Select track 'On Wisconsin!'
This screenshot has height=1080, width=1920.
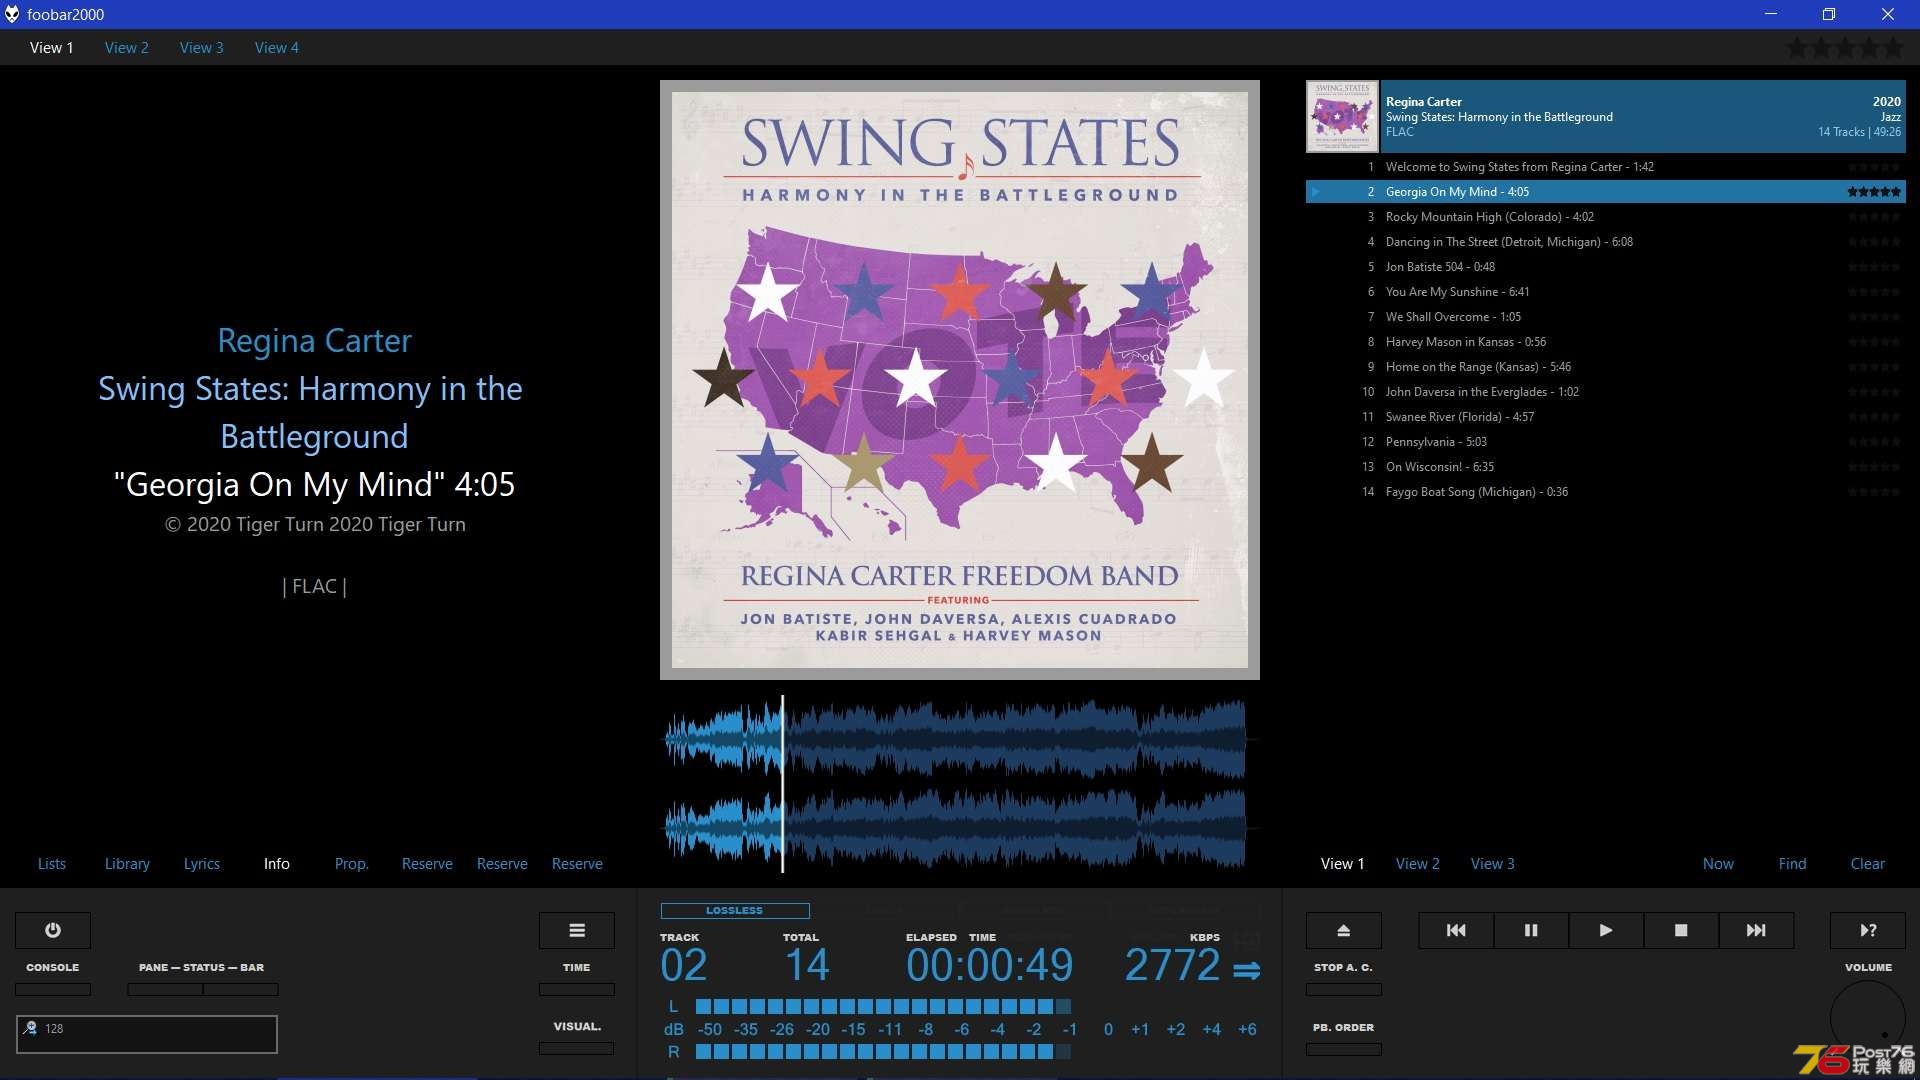(x=1606, y=467)
